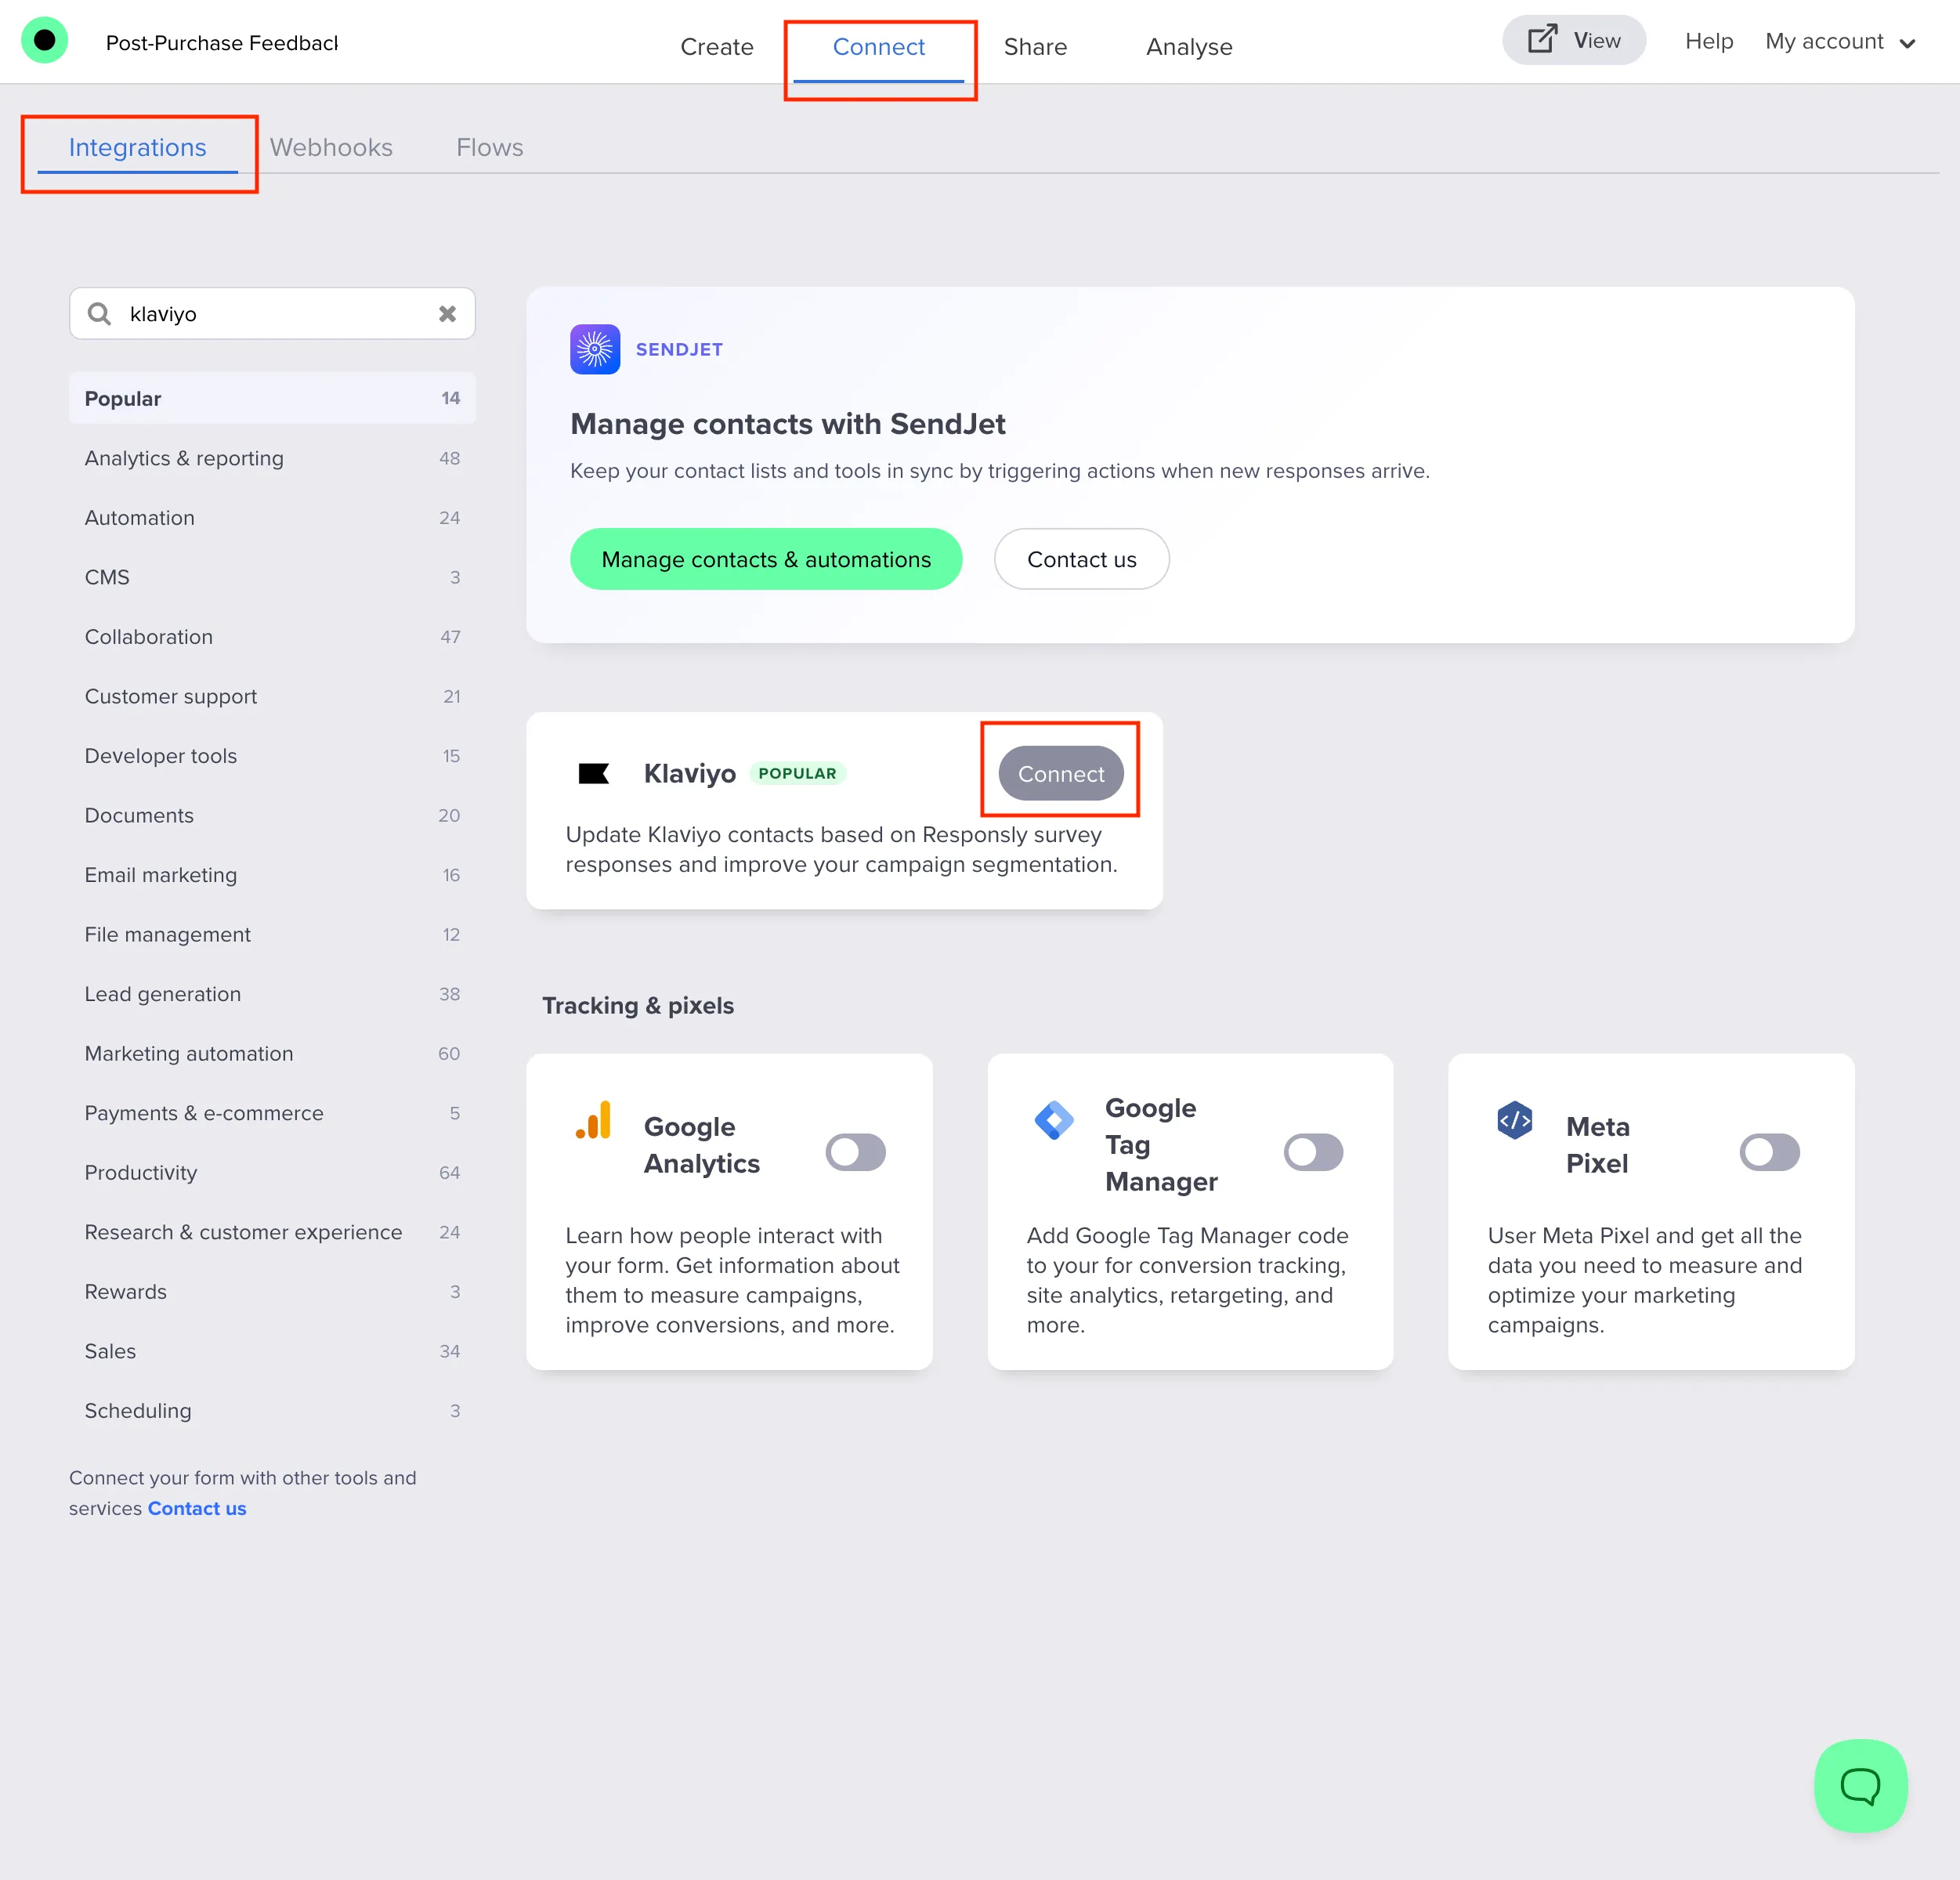The image size is (1960, 1880).
Task: Open Payments & e-commerce category
Action: click(272, 1112)
